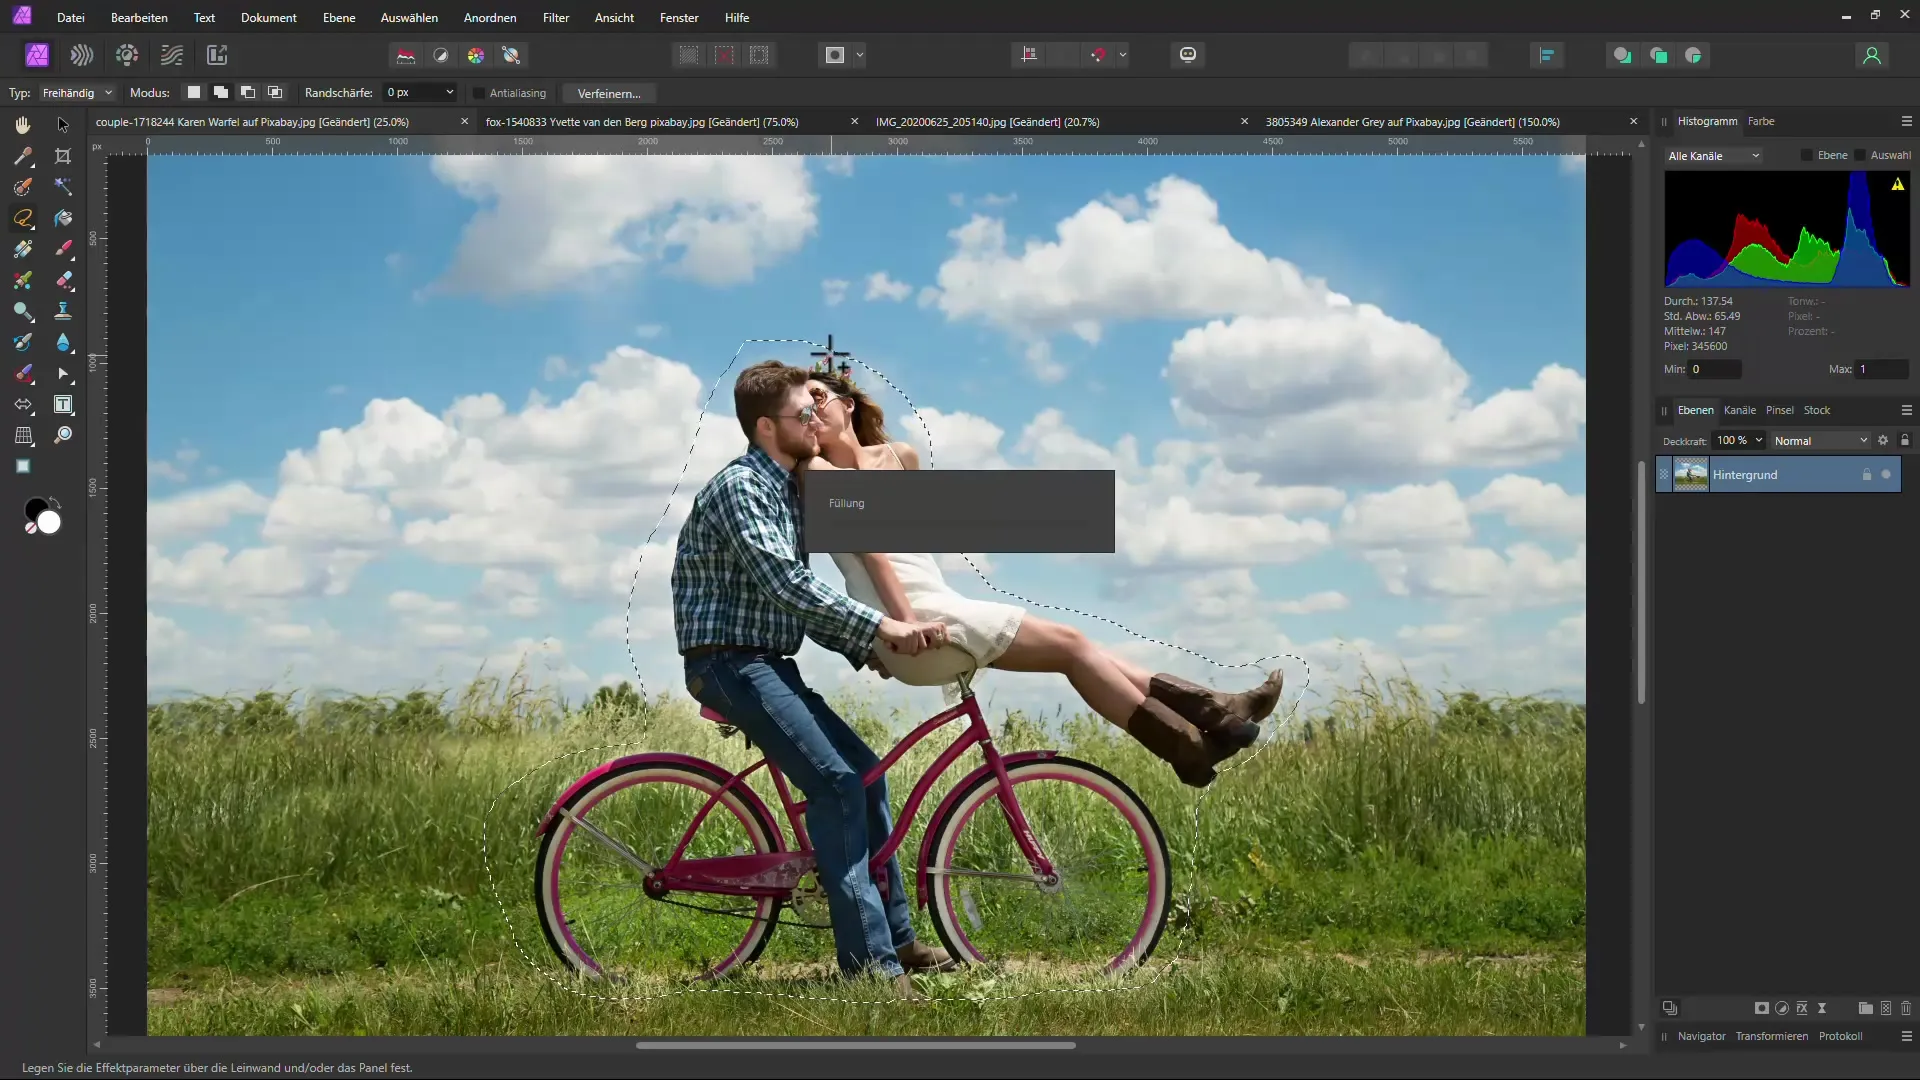Tick the Ebene checkbox in Histogramm
The width and height of the screenshot is (1920, 1080).
tap(1806, 155)
